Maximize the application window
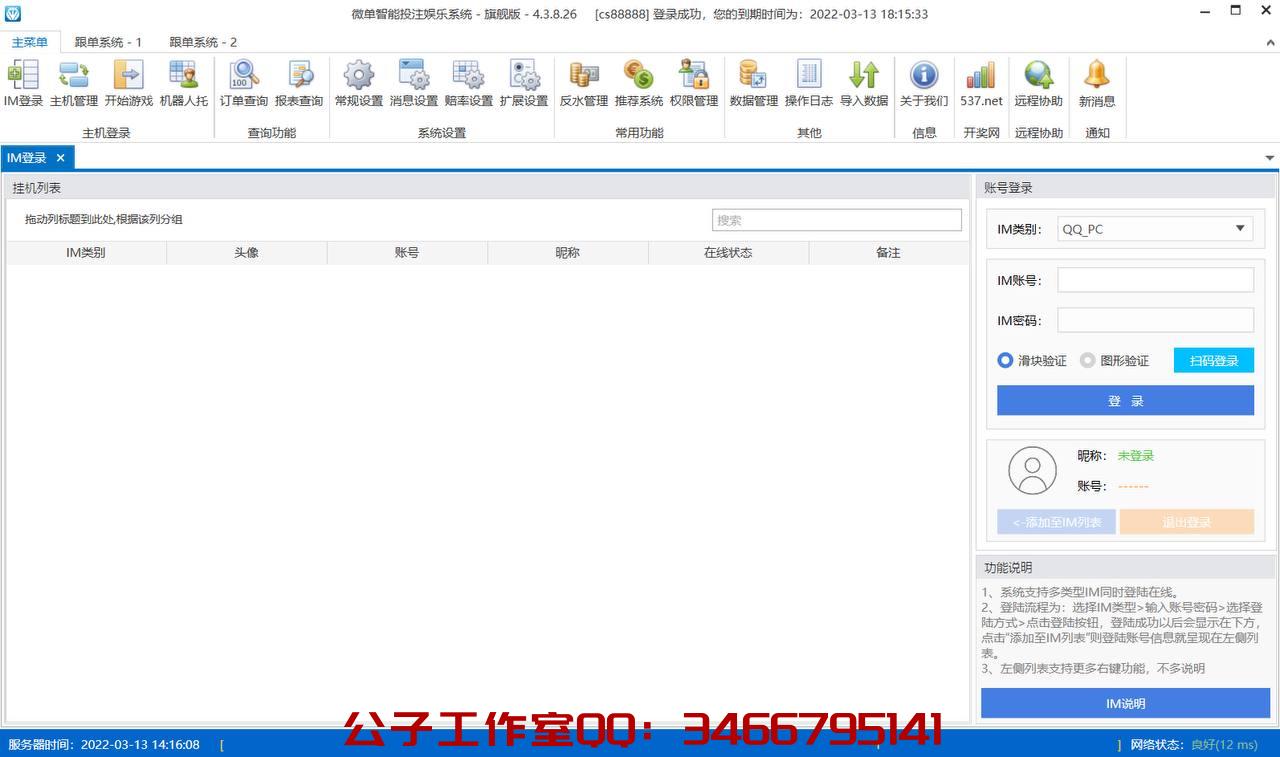This screenshot has width=1280, height=757. pos(1235,11)
